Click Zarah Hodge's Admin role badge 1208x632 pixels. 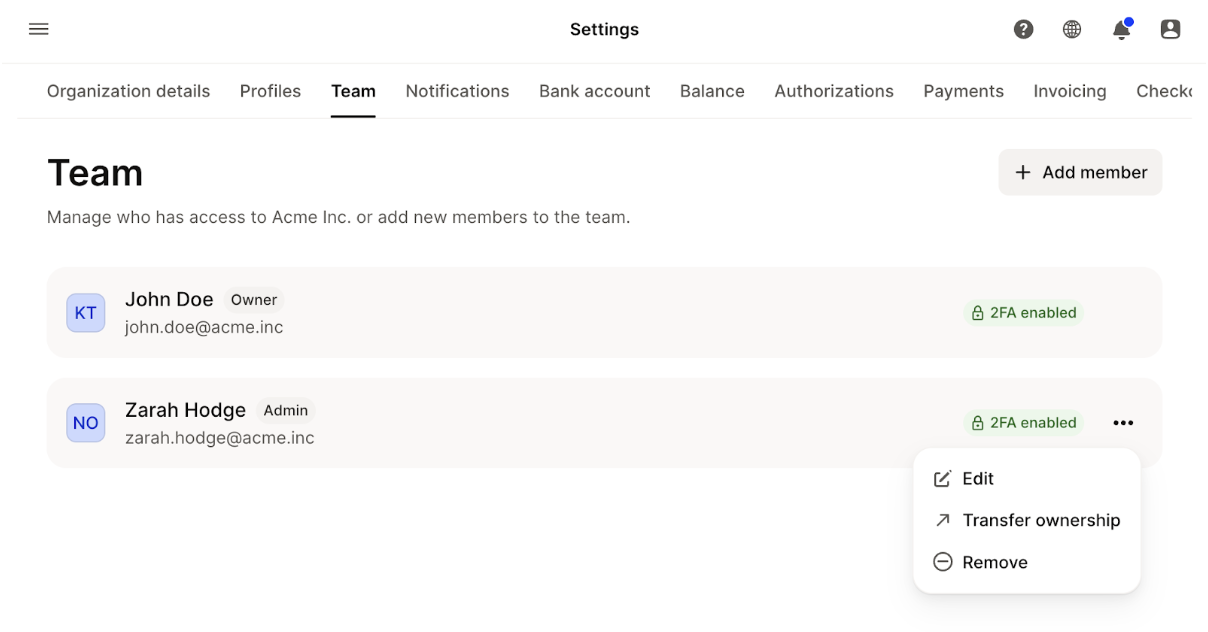(x=285, y=410)
